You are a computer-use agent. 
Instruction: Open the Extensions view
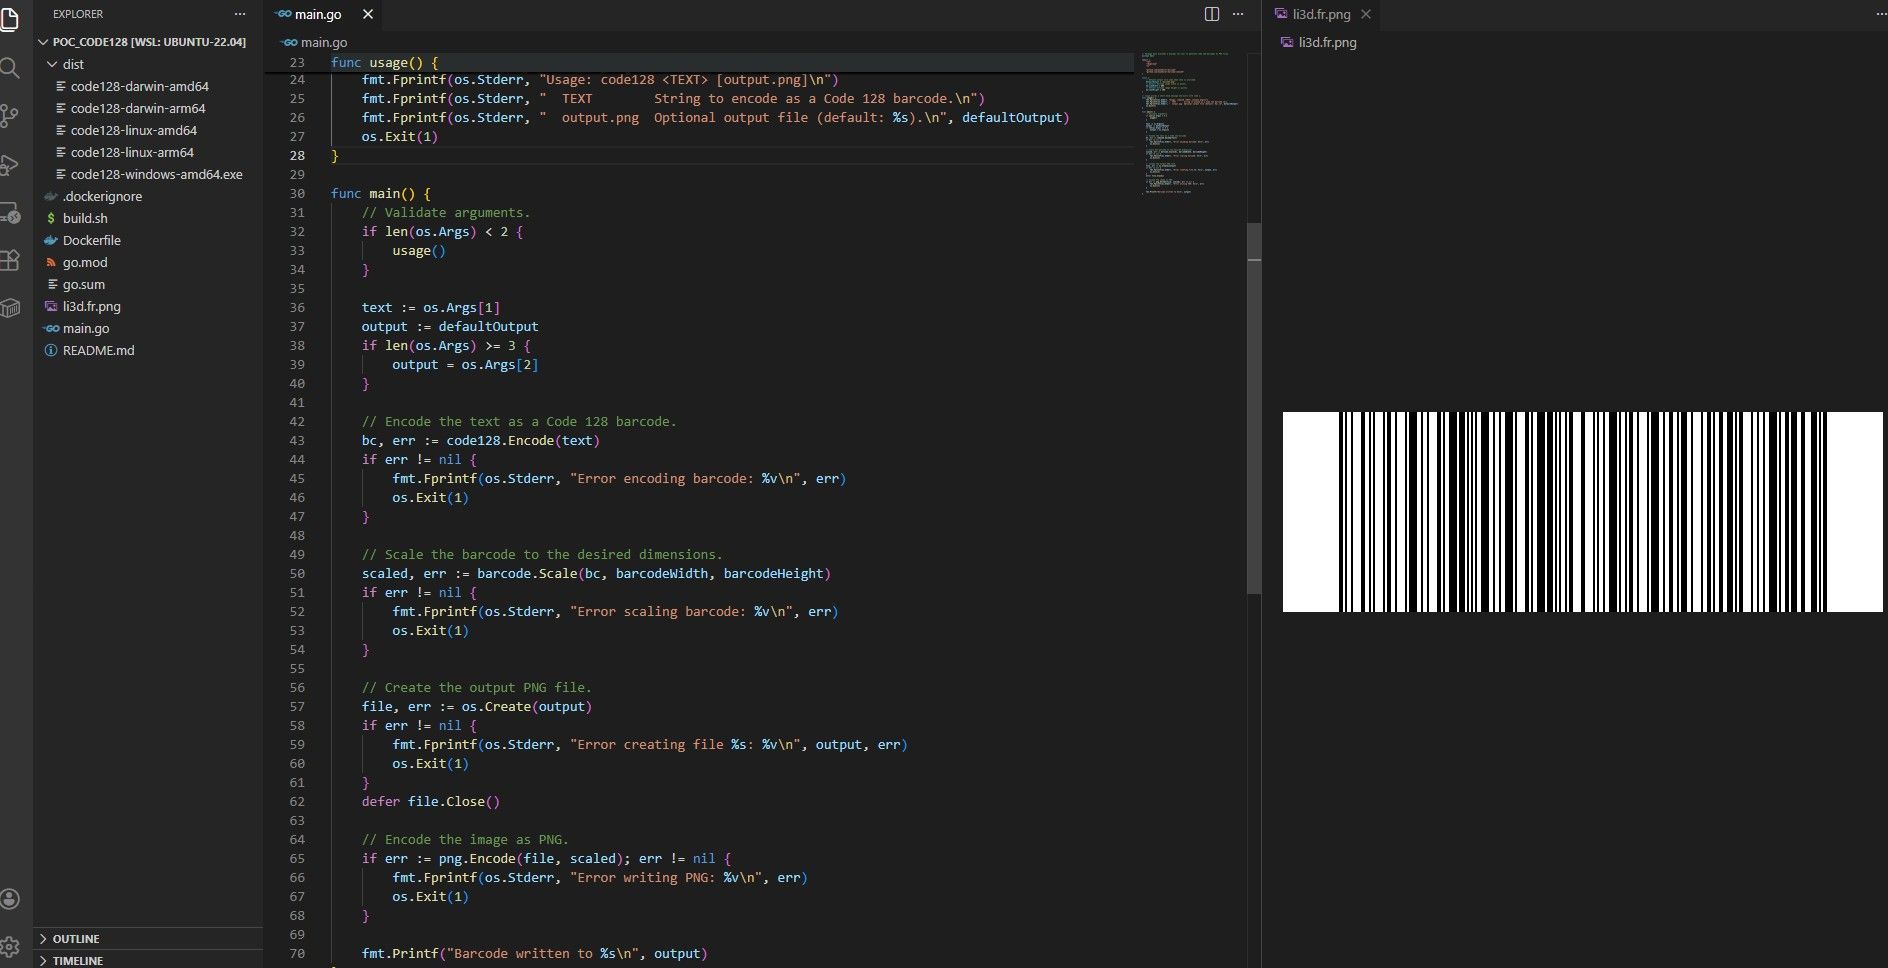point(10,260)
